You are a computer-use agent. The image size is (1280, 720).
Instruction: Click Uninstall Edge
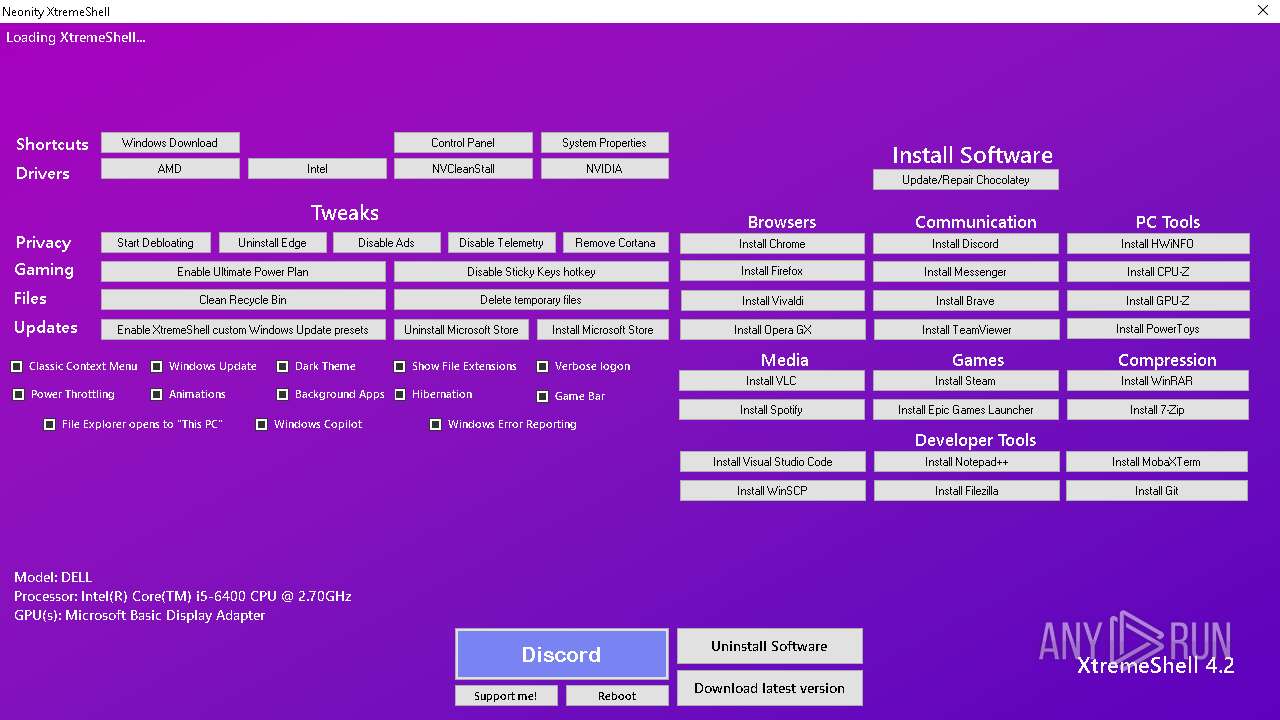[x=272, y=243]
